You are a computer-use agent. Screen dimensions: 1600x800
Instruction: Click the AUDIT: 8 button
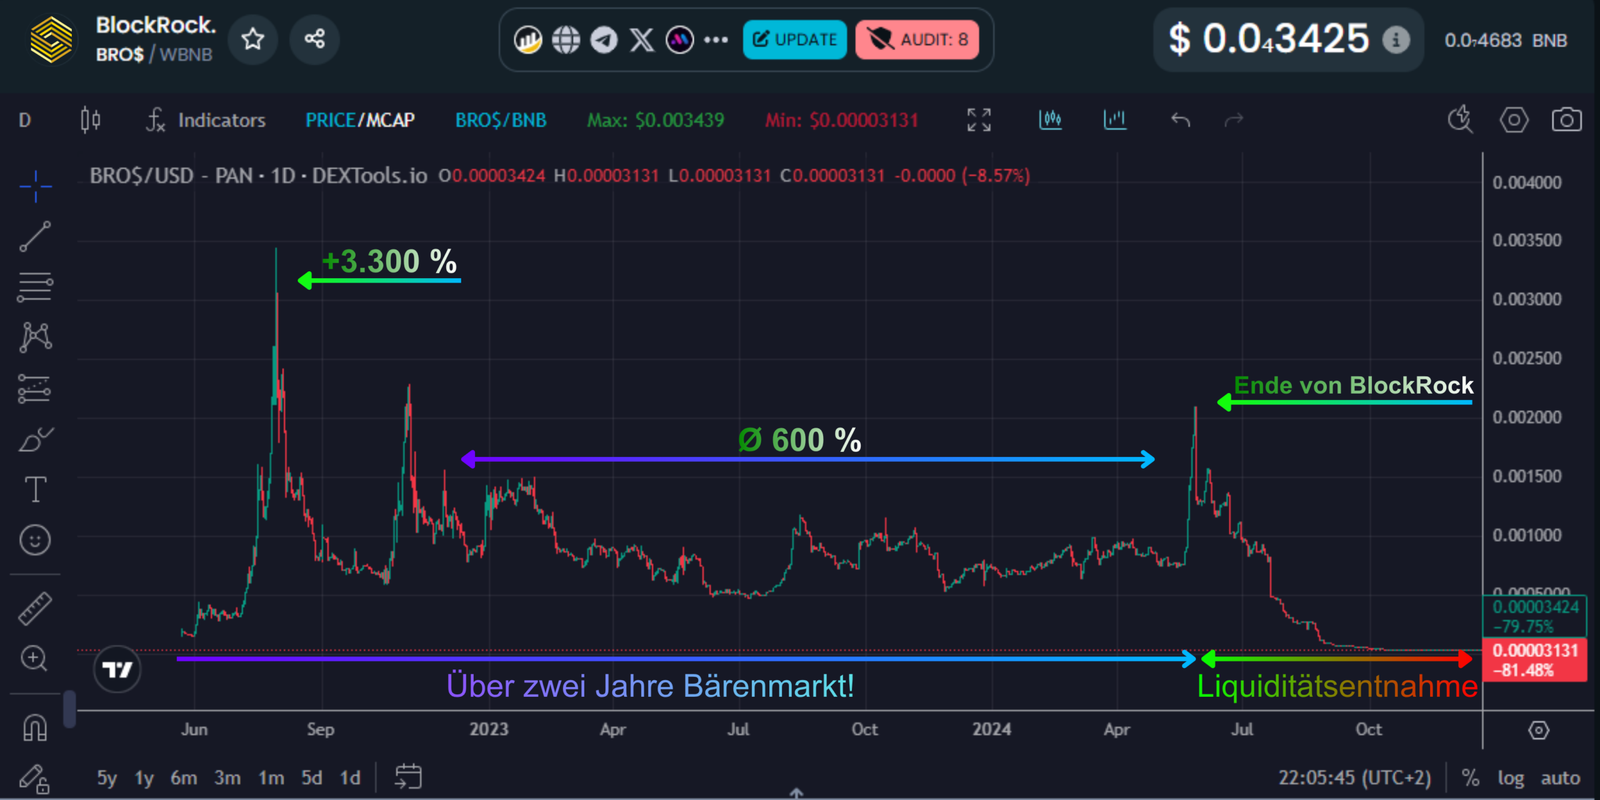(x=917, y=40)
